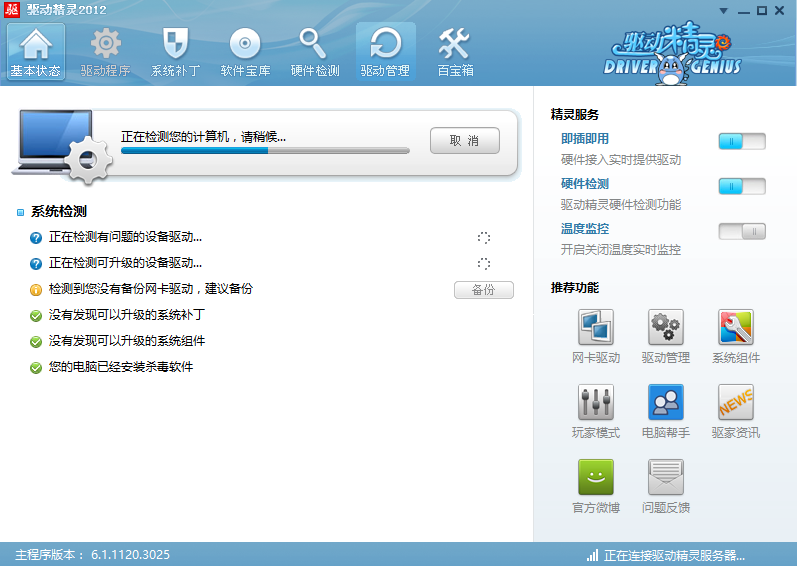The height and width of the screenshot is (566, 797).
Task: Open the 玩家模式 gamer mode icon
Action: [596, 403]
